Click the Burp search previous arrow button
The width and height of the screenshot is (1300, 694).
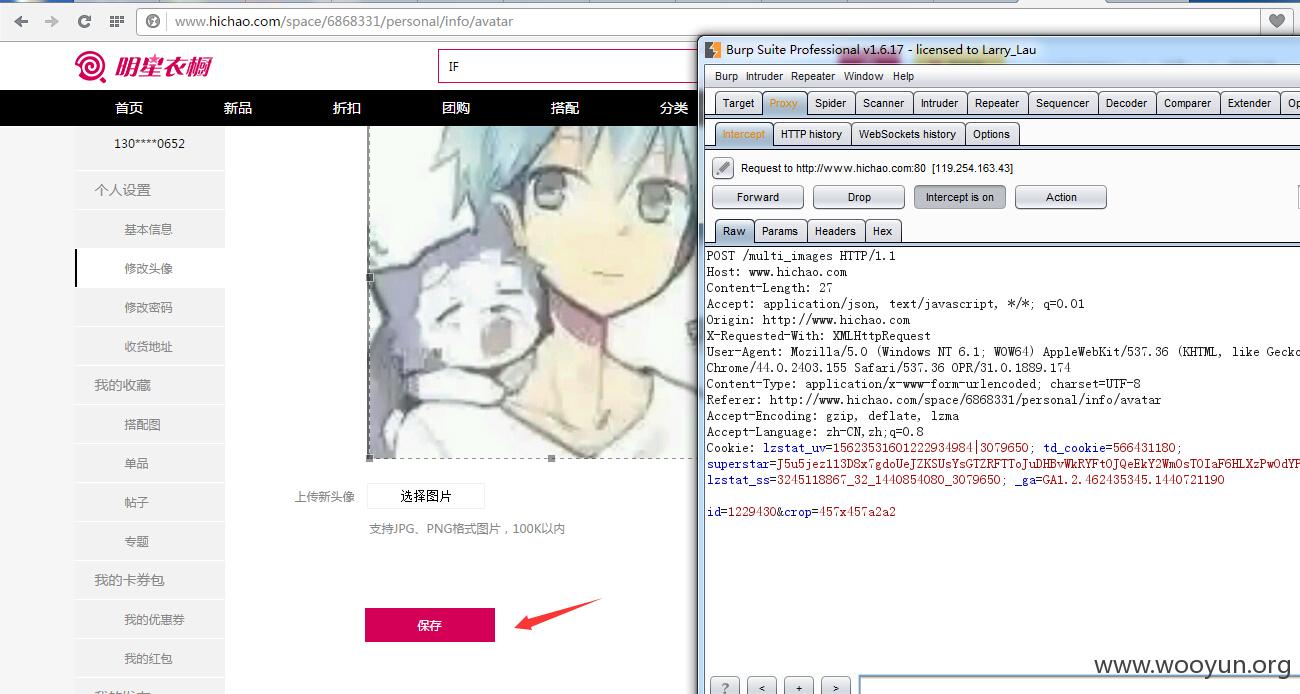tap(762, 687)
